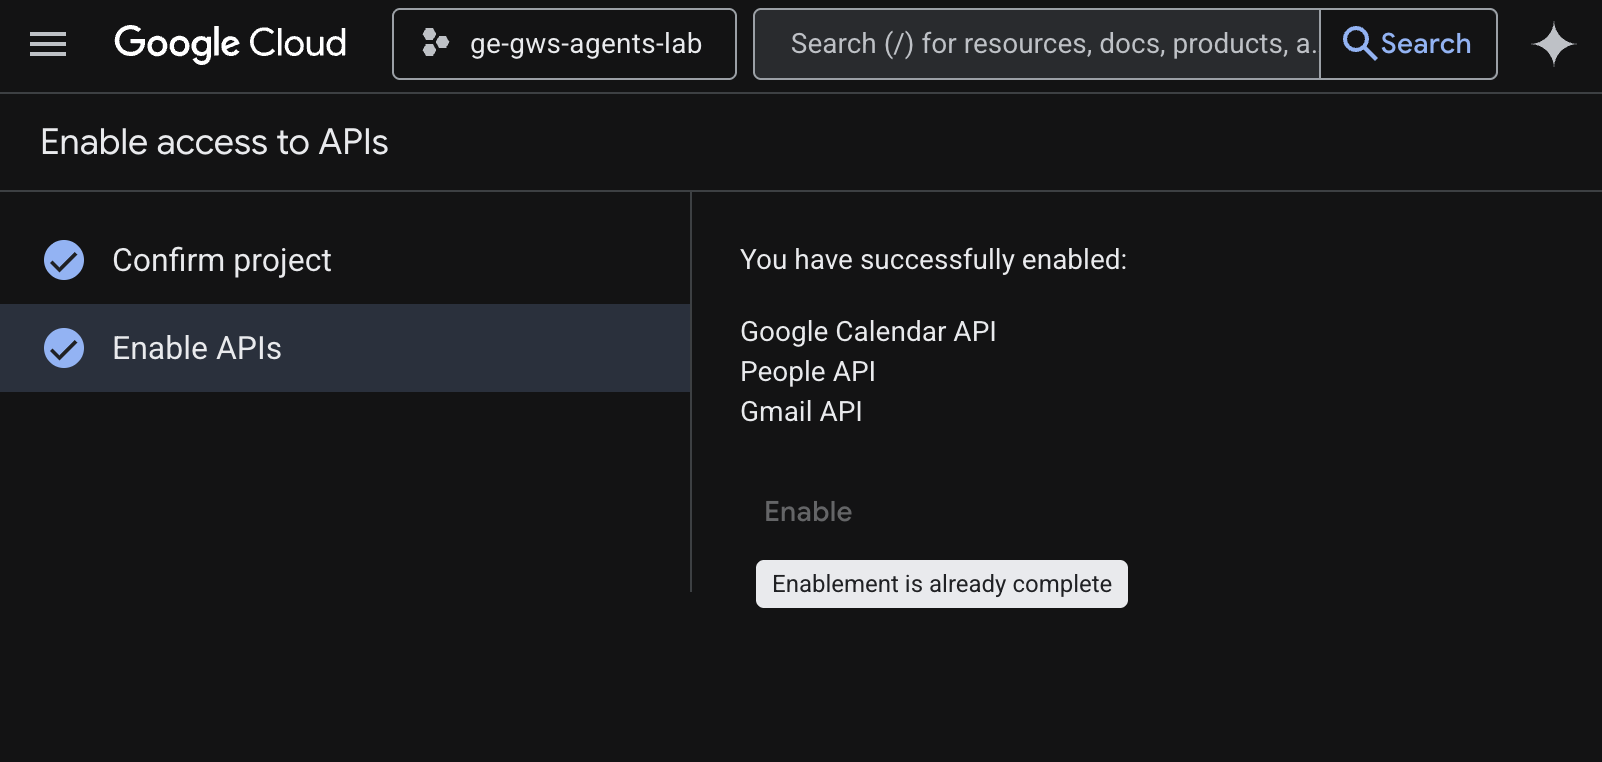Click the Confirm project checkmark icon
1602x762 pixels.
(x=64, y=260)
